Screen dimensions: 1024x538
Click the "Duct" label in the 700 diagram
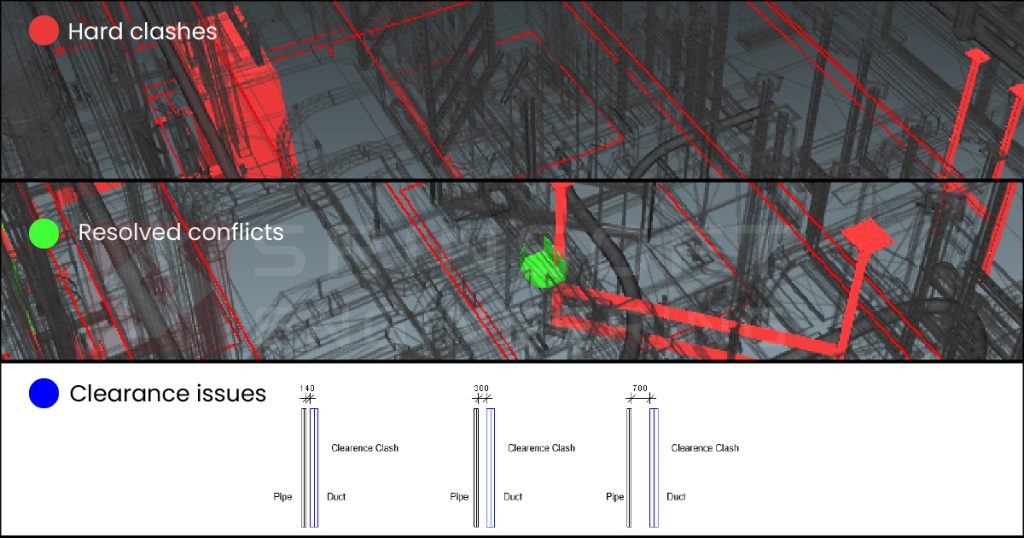676,497
